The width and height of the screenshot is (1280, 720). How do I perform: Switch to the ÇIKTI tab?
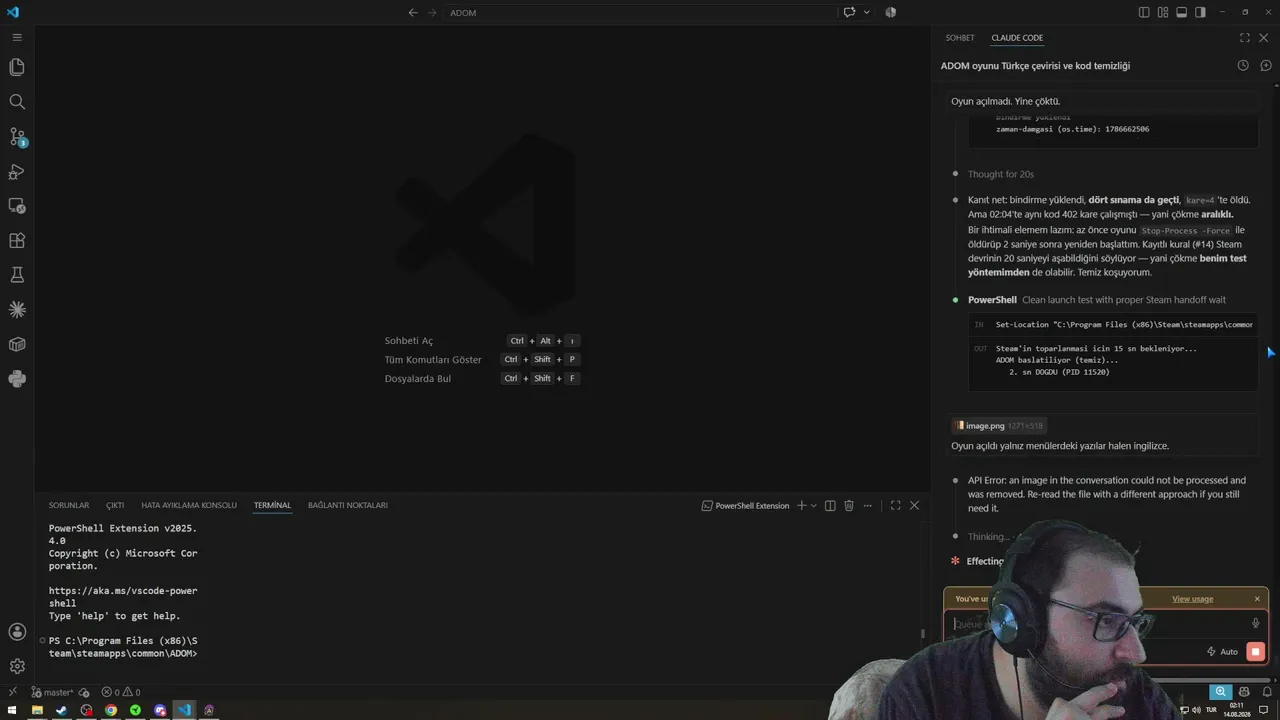point(115,506)
